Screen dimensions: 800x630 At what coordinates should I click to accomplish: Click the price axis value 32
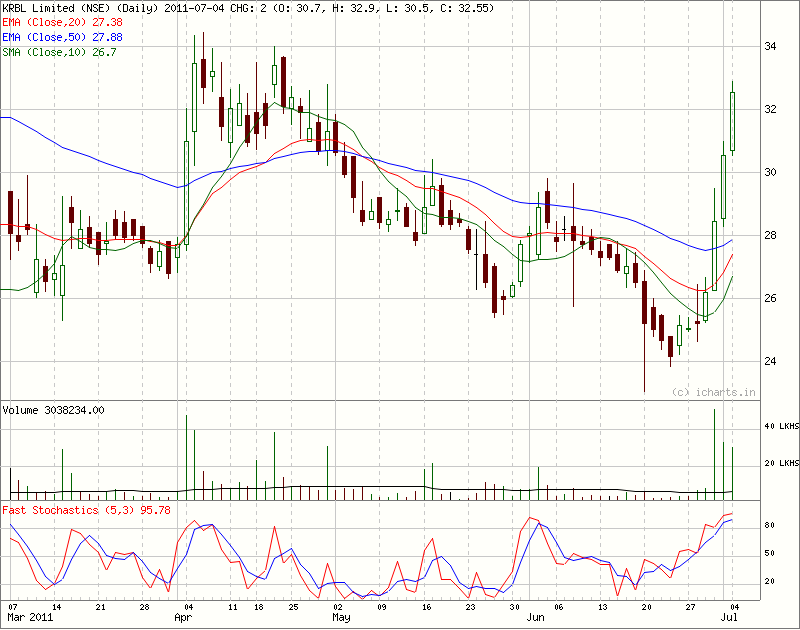(x=770, y=109)
